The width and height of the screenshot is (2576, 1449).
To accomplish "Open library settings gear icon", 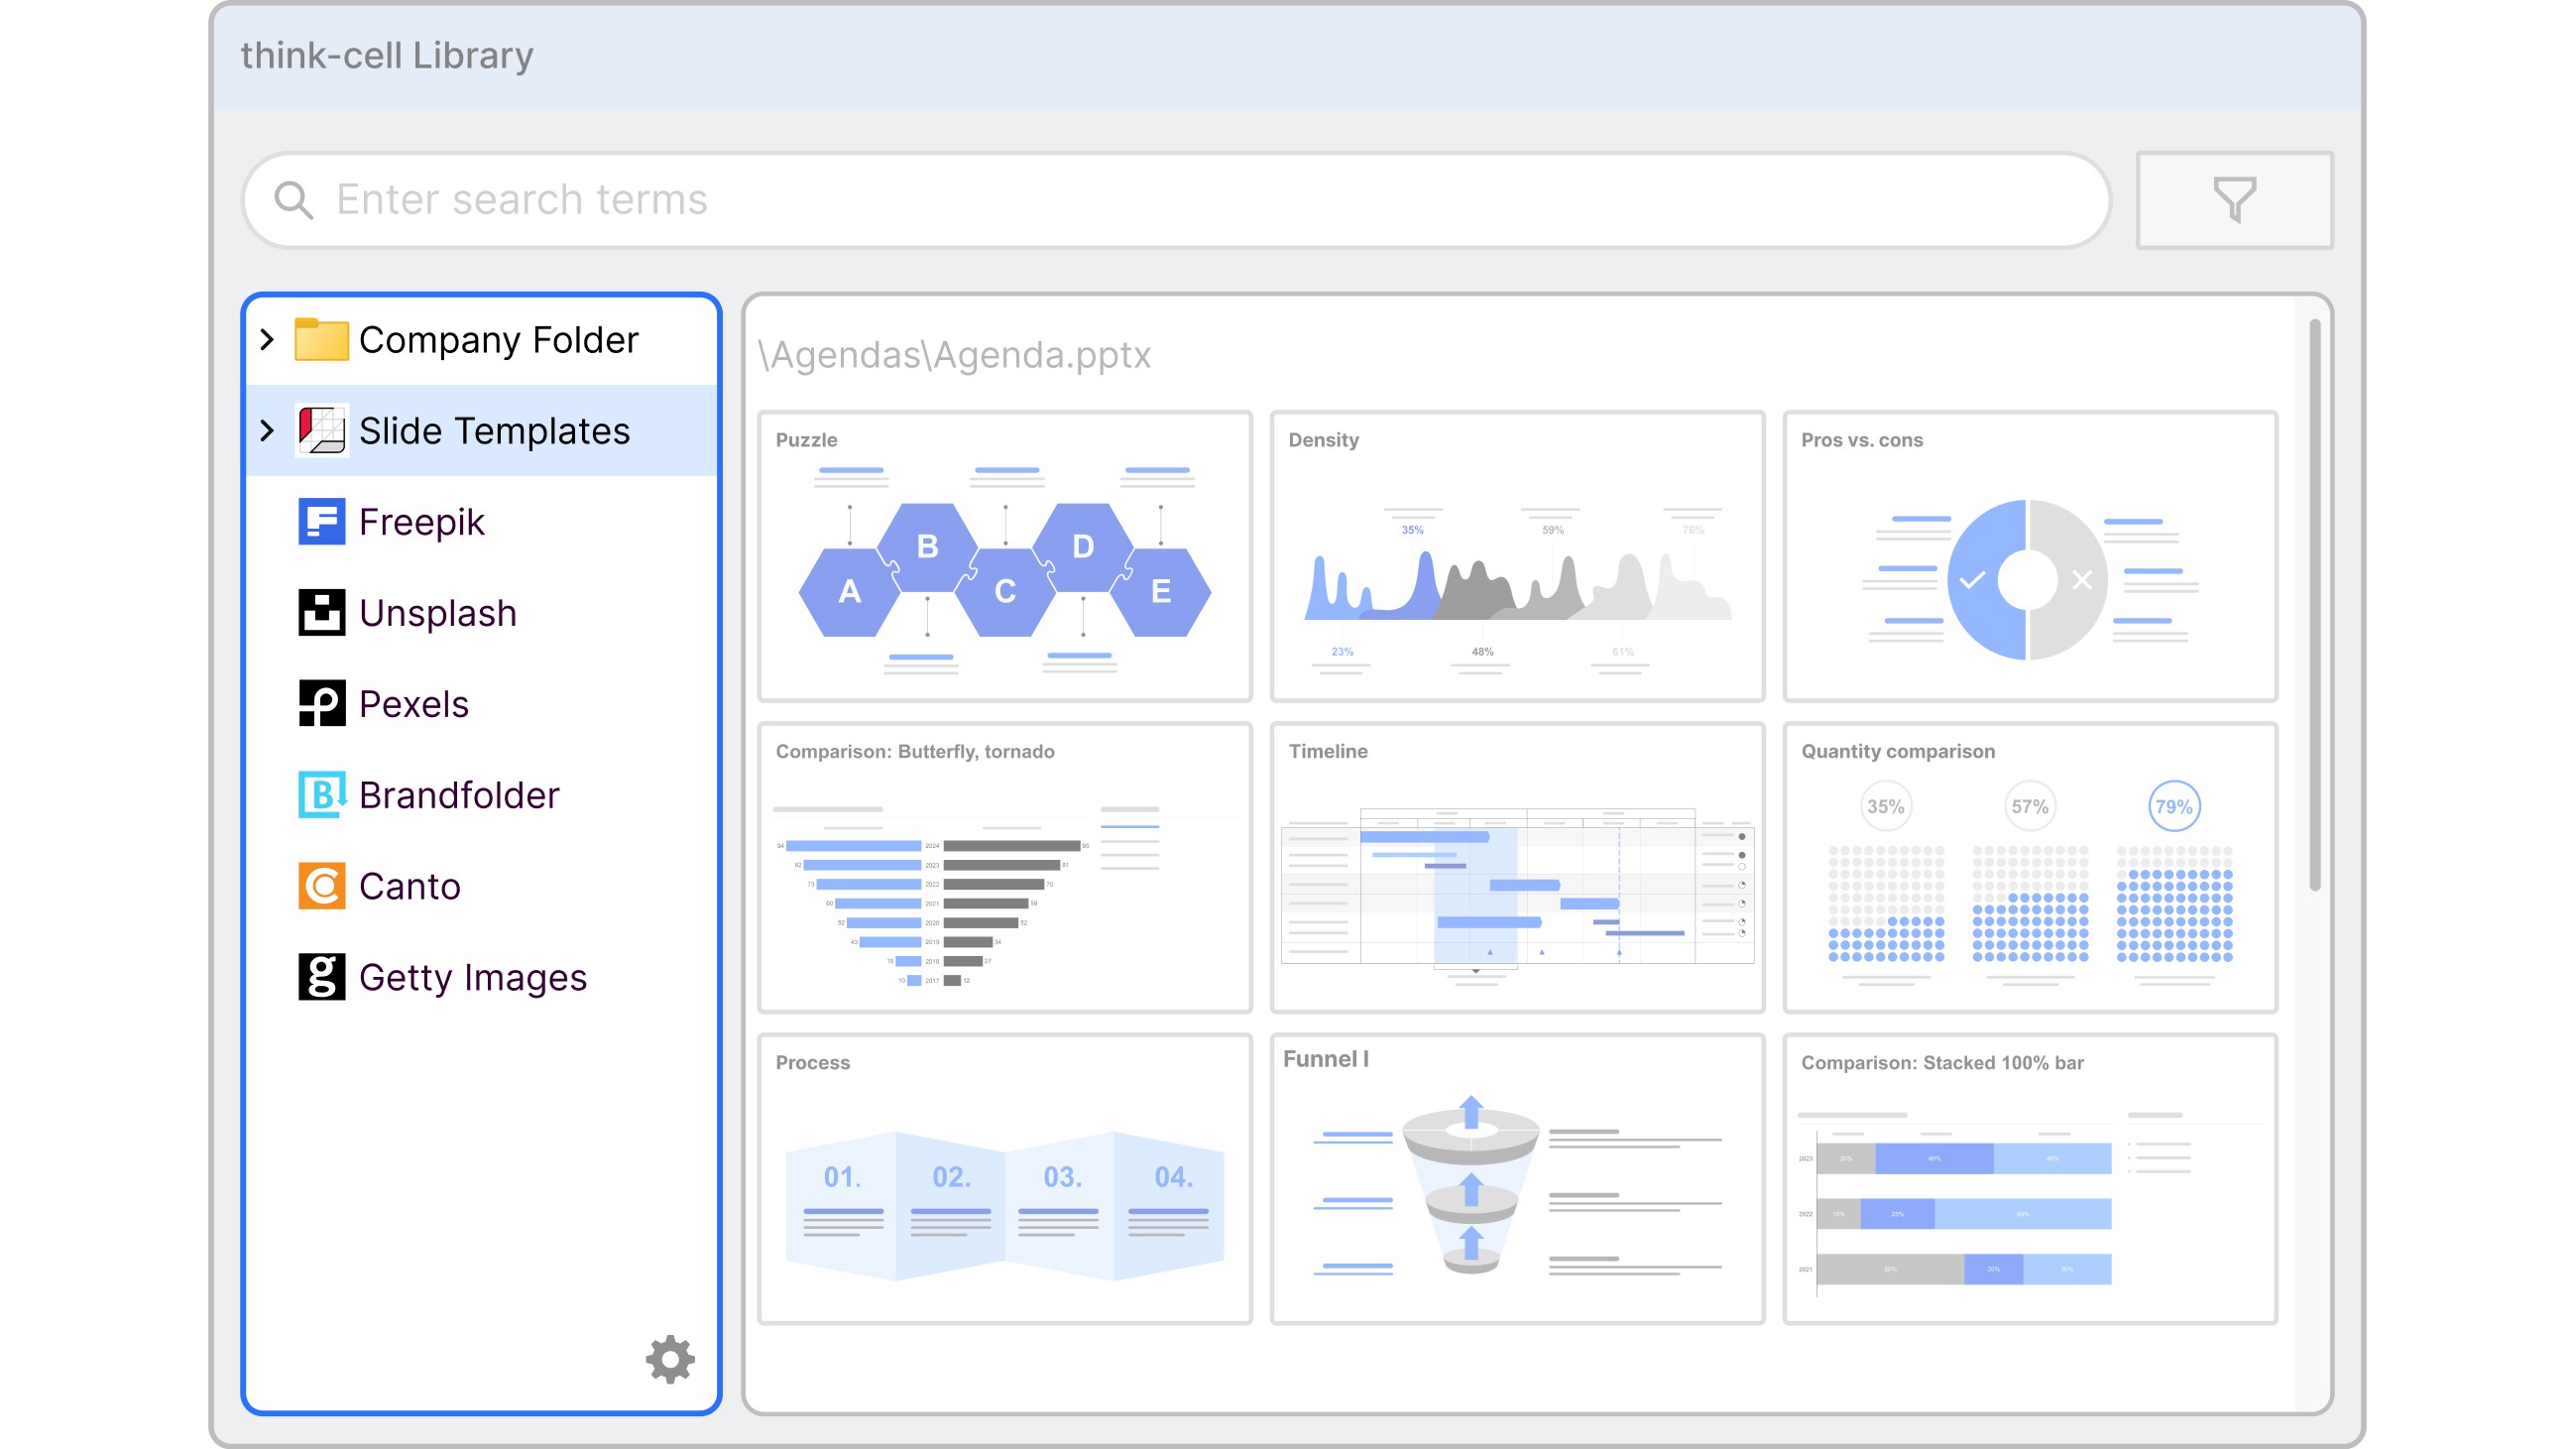I will point(669,1359).
